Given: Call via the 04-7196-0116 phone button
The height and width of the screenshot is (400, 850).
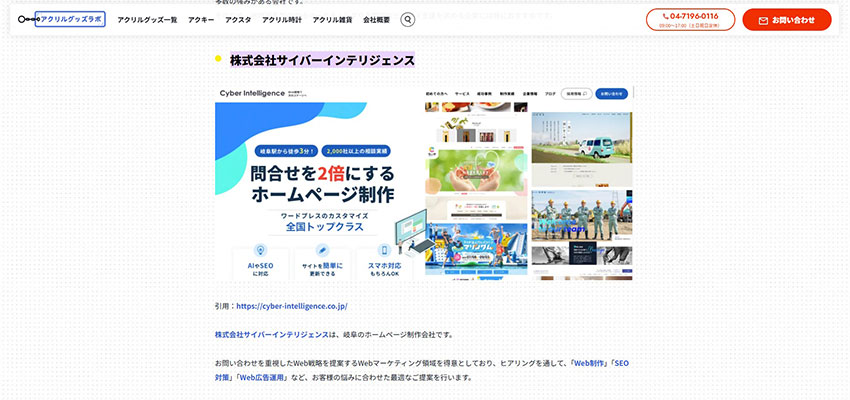Looking at the screenshot, I should tap(690, 20).
